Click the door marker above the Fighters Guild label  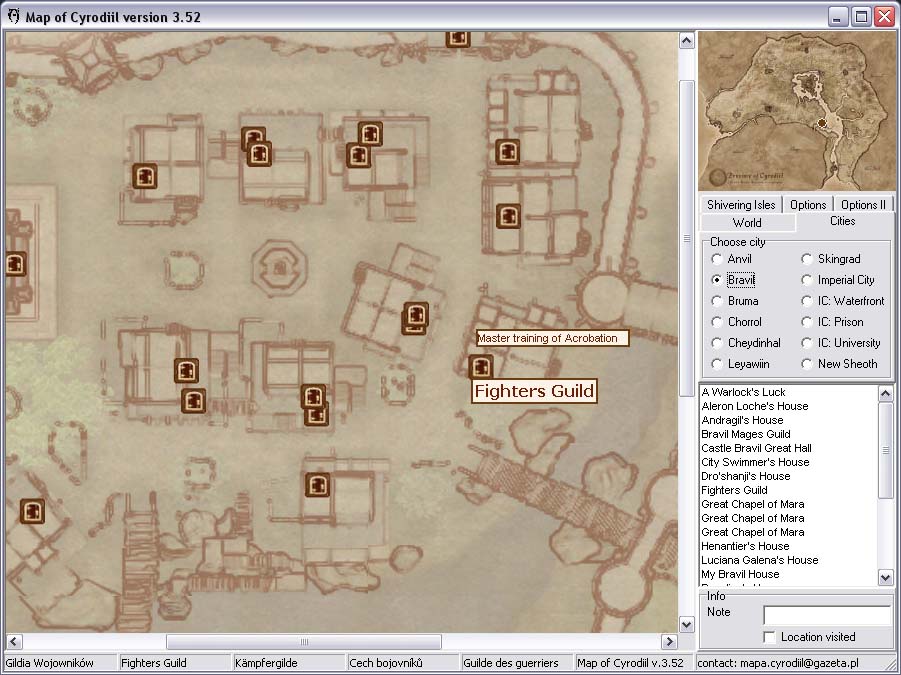(480, 367)
